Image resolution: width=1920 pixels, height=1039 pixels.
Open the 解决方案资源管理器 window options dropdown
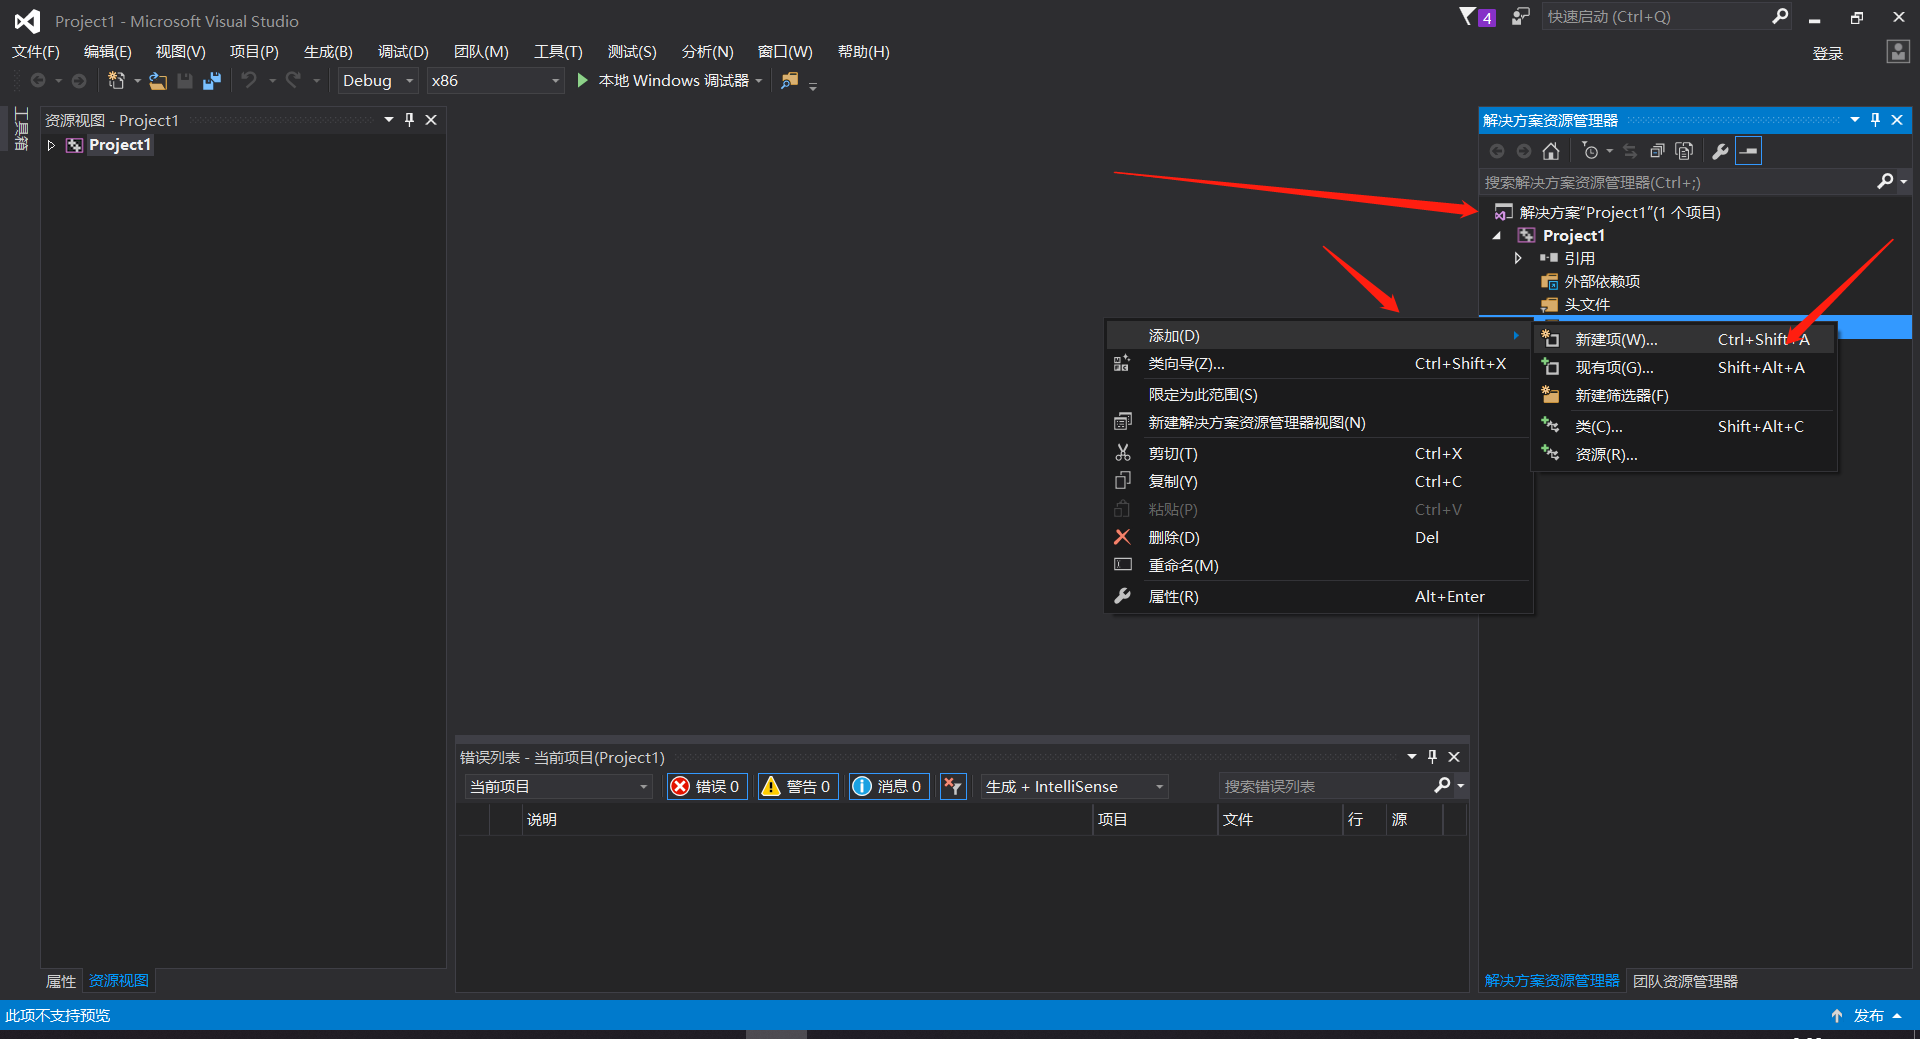click(x=1854, y=120)
